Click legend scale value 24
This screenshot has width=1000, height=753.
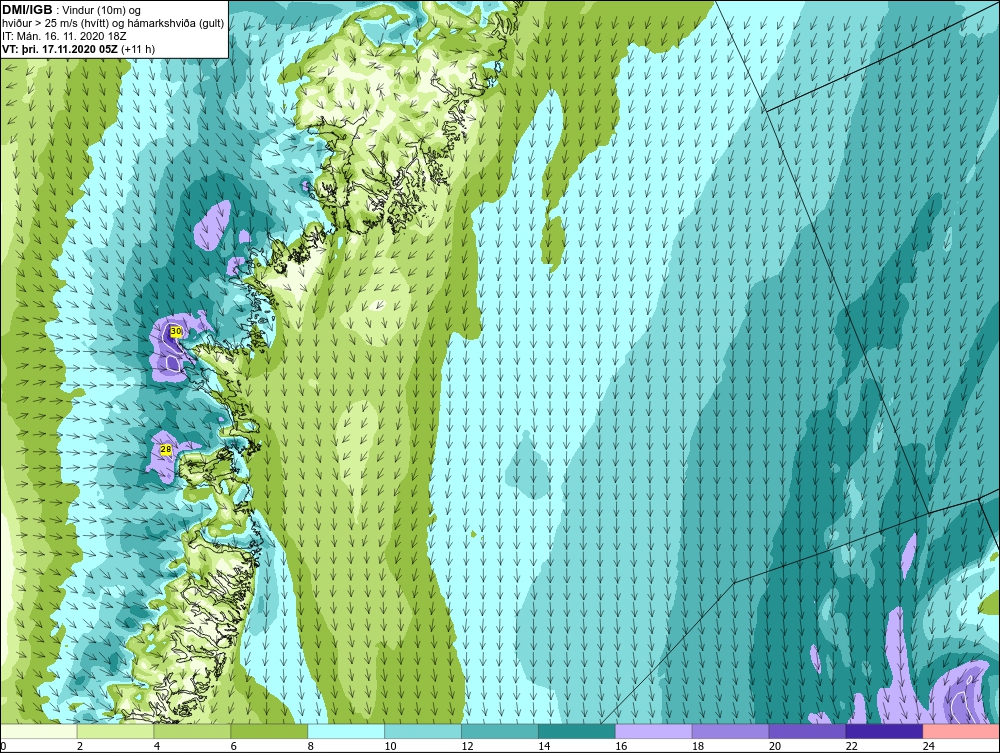pos(929,746)
